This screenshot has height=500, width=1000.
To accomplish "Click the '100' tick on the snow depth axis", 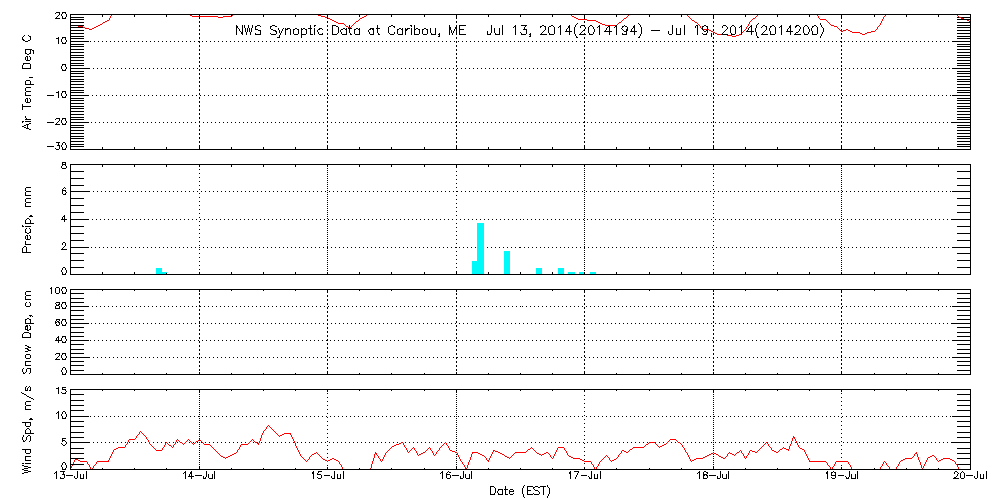I will tap(59, 291).
